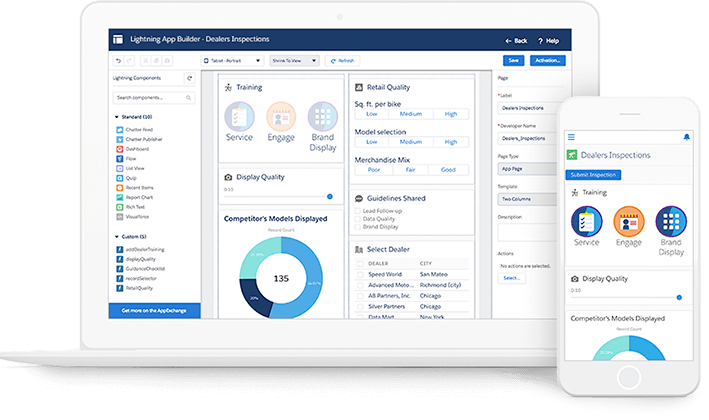Click the Label field Dealers Inspections
709x420 pixels.
tap(528, 108)
